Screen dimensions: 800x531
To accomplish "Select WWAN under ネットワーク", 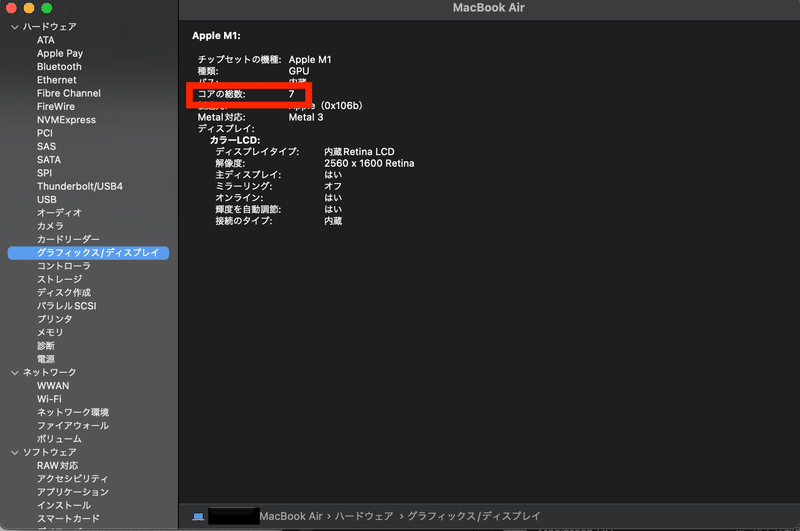I will [53, 386].
